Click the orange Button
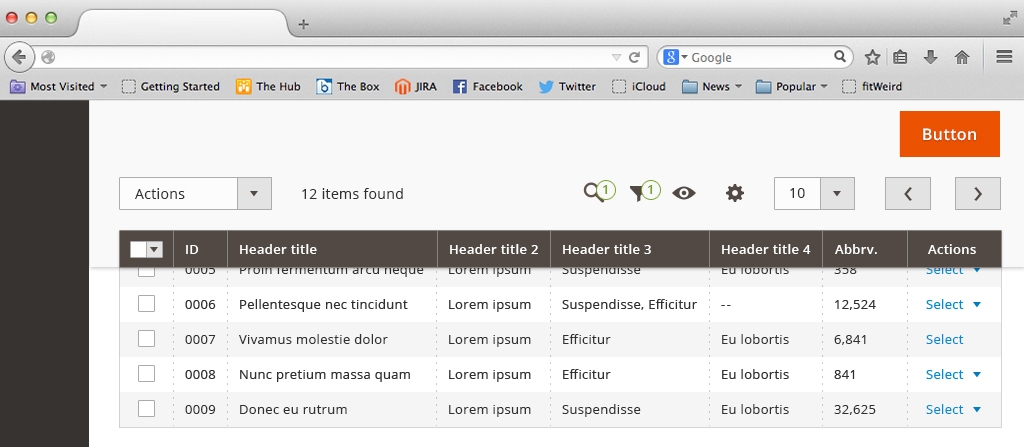 949,134
